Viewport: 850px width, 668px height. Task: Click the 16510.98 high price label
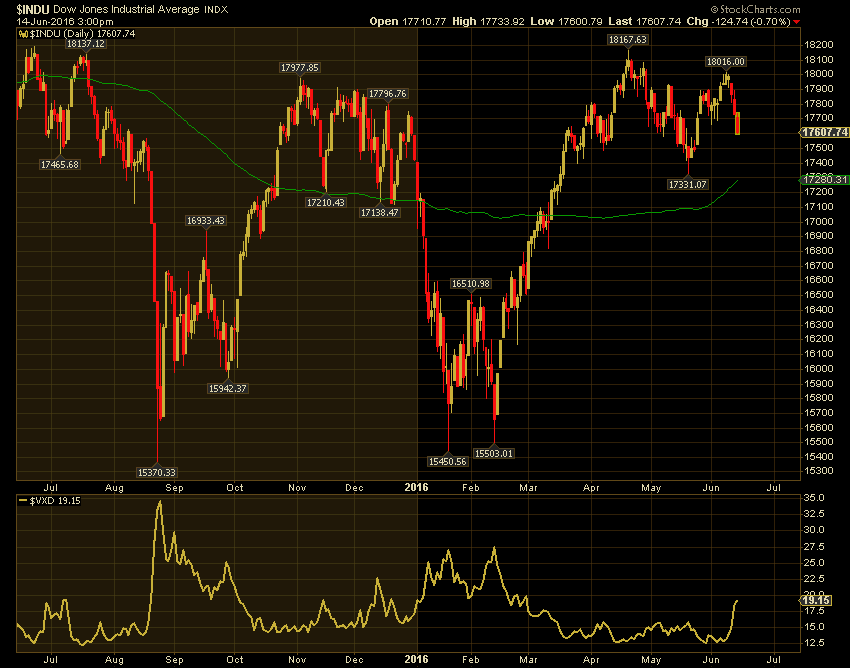tap(471, 284)
